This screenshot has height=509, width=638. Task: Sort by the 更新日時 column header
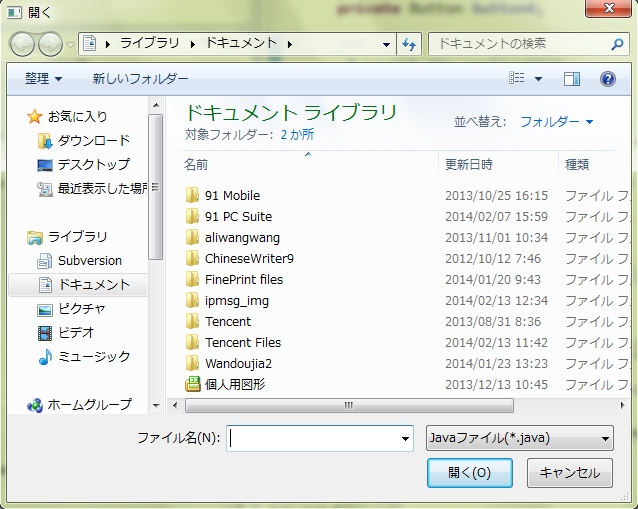pos(468,164)
